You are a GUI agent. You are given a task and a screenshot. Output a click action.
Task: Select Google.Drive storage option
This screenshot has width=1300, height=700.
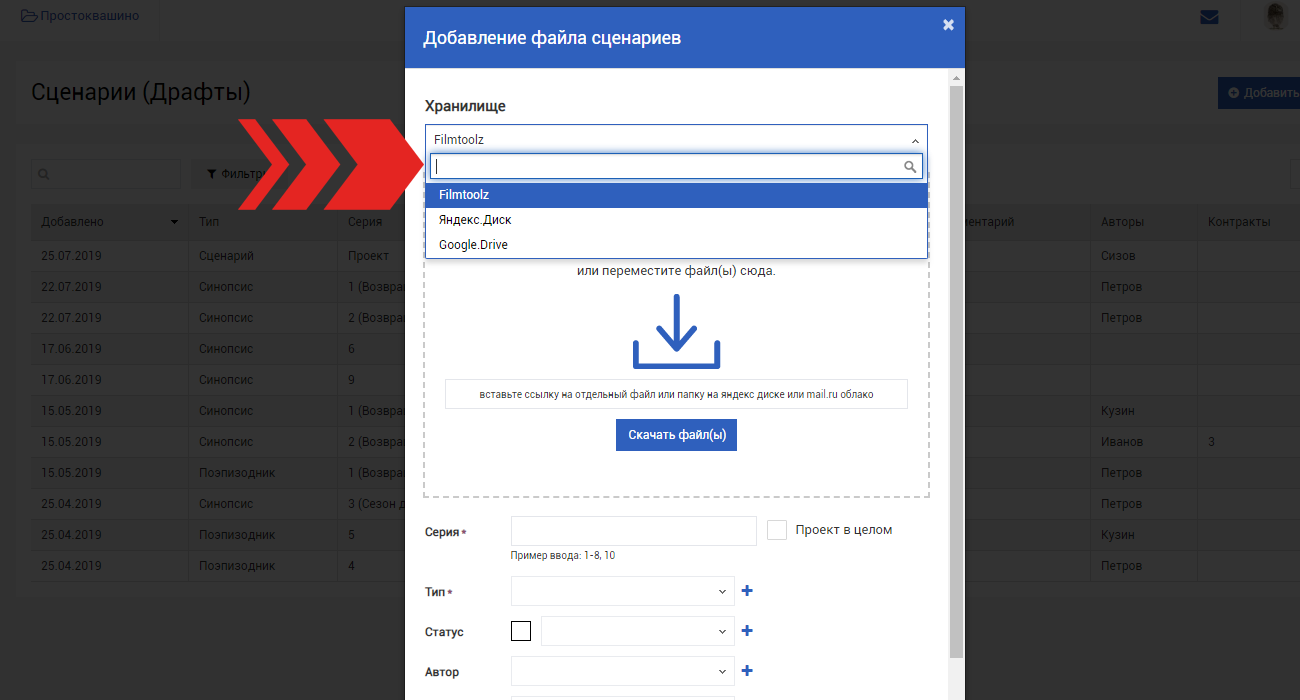pos(676,245)
